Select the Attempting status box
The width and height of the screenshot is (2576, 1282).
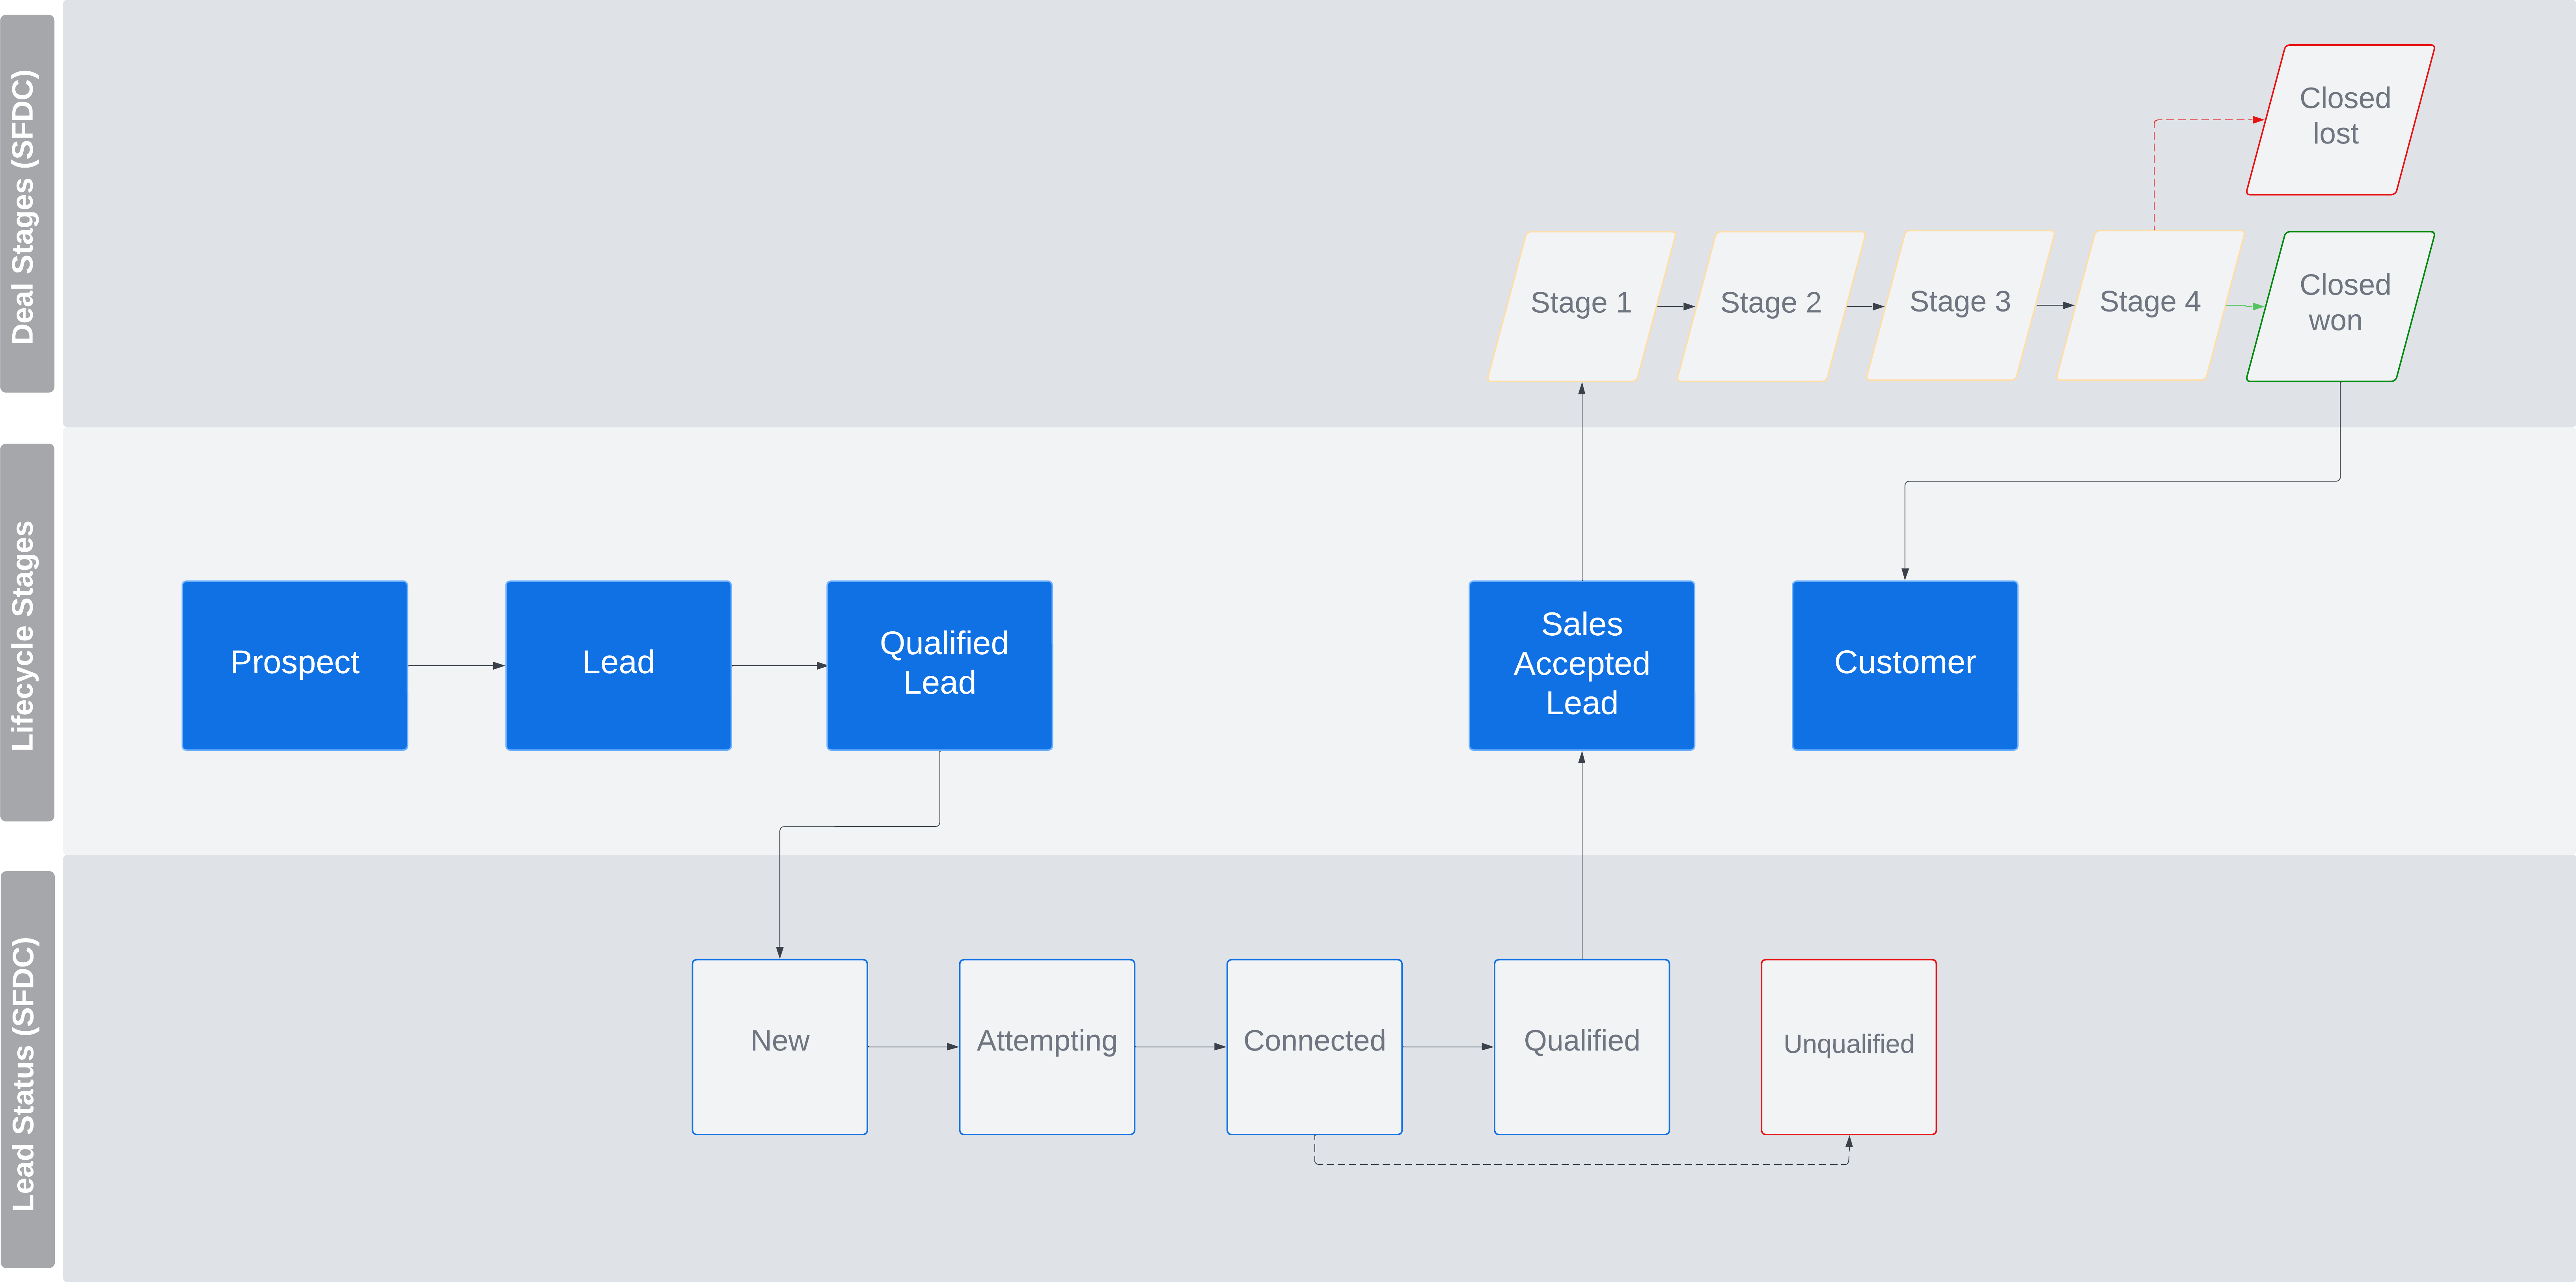1047,1047
